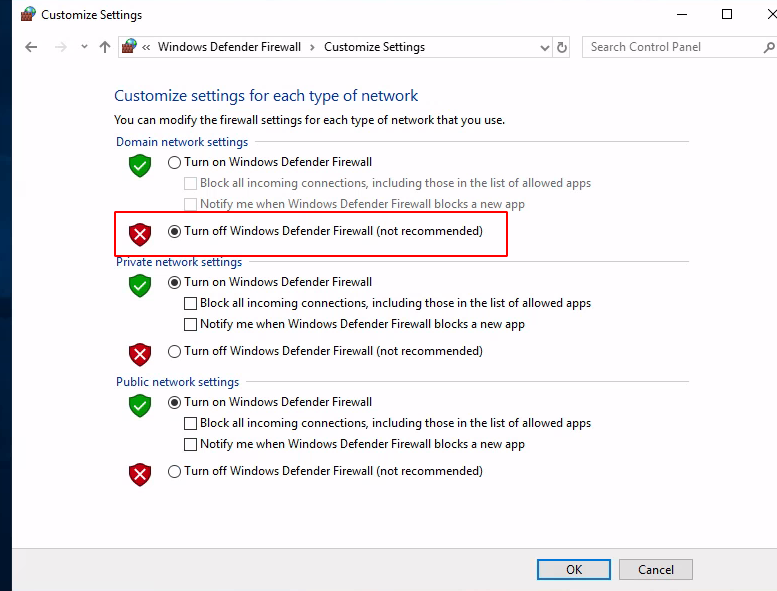Image resolution: width=777 pixels, height=591 pixels.
Task: Click the Domain green shield icon
Action: (x=140, y=165)
